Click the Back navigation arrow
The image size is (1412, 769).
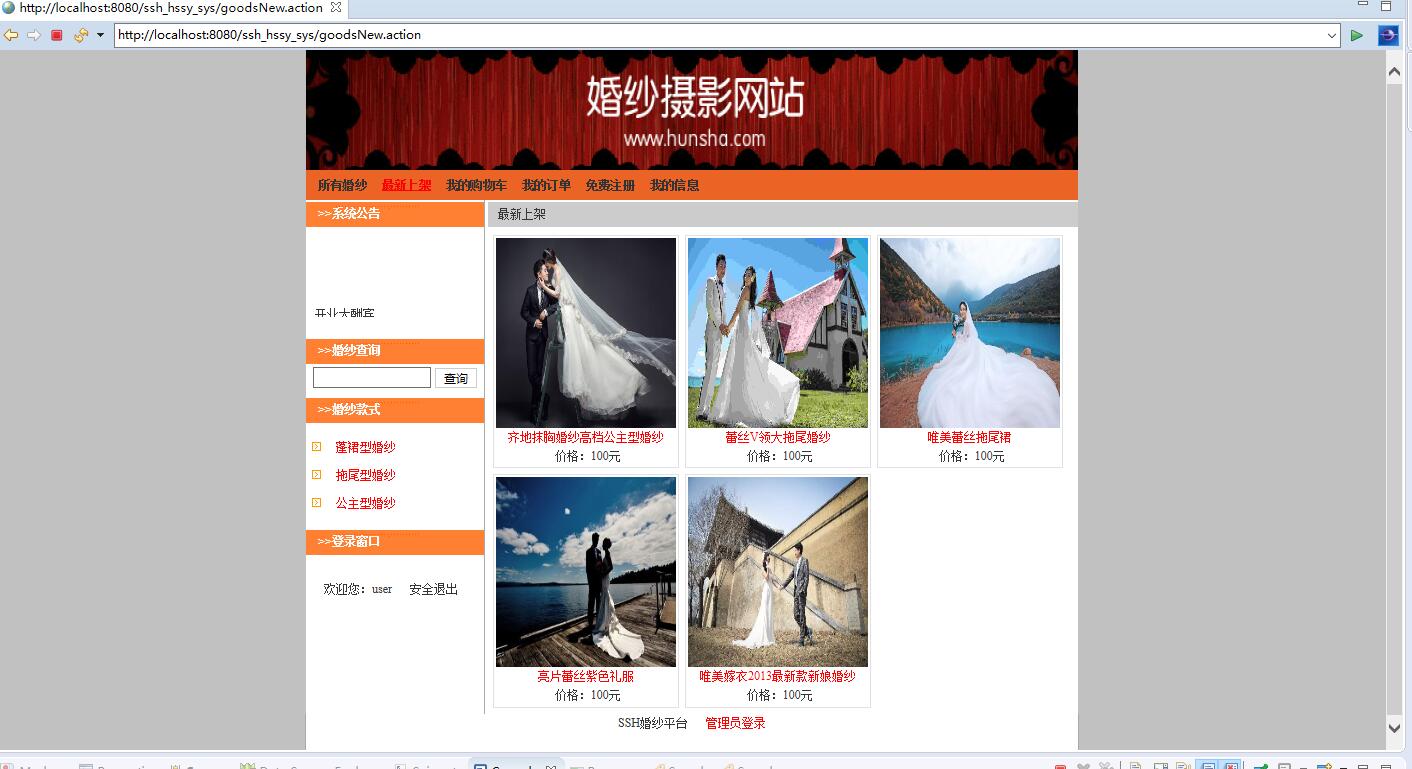(x=11, y=35)
